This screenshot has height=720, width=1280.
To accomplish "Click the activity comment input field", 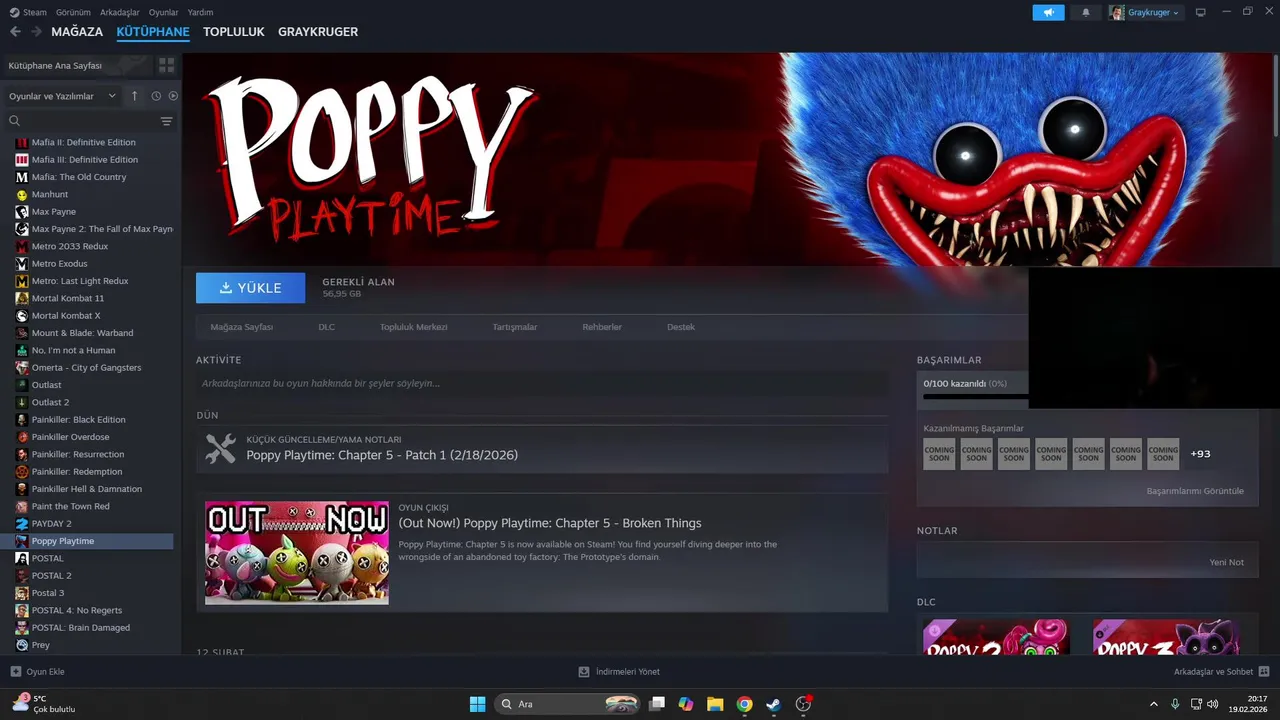I will point(542,383).
